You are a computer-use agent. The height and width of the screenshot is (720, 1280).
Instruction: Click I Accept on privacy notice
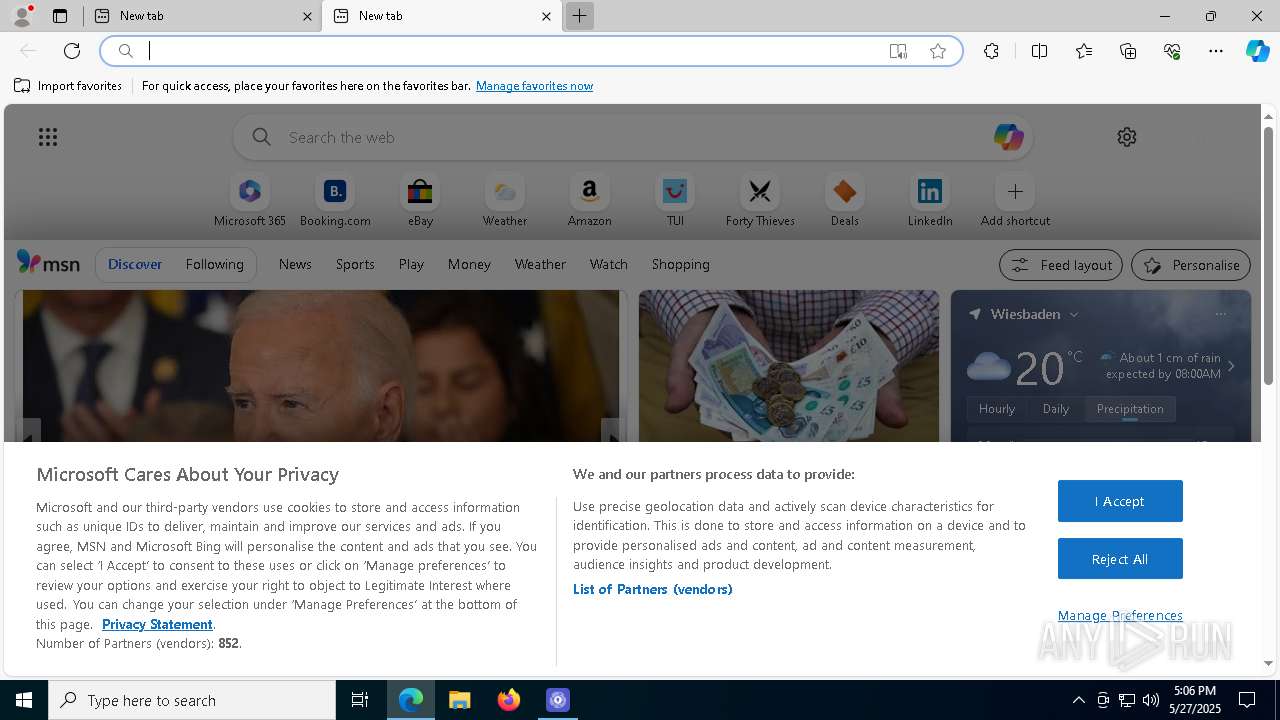[x=1120, y=501]
